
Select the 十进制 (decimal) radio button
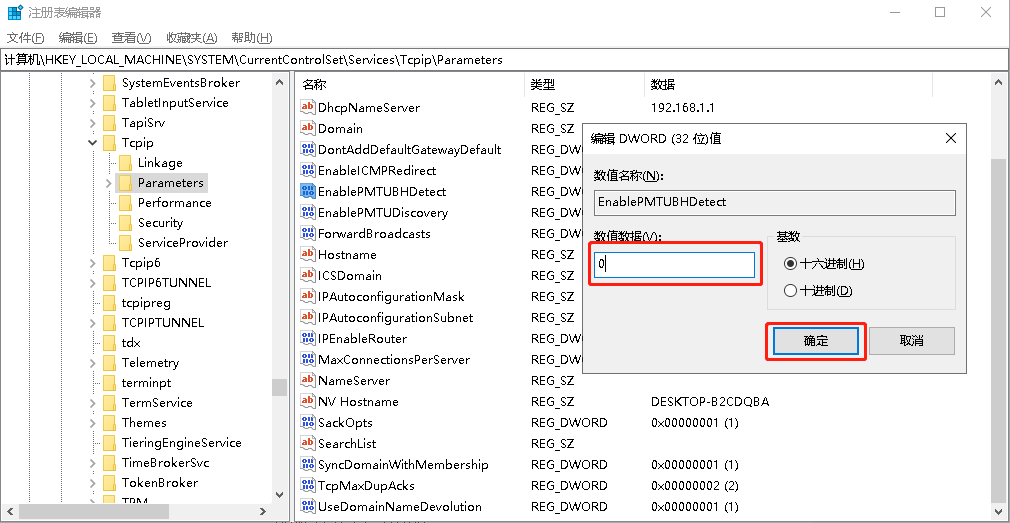(x=791, y=291)
